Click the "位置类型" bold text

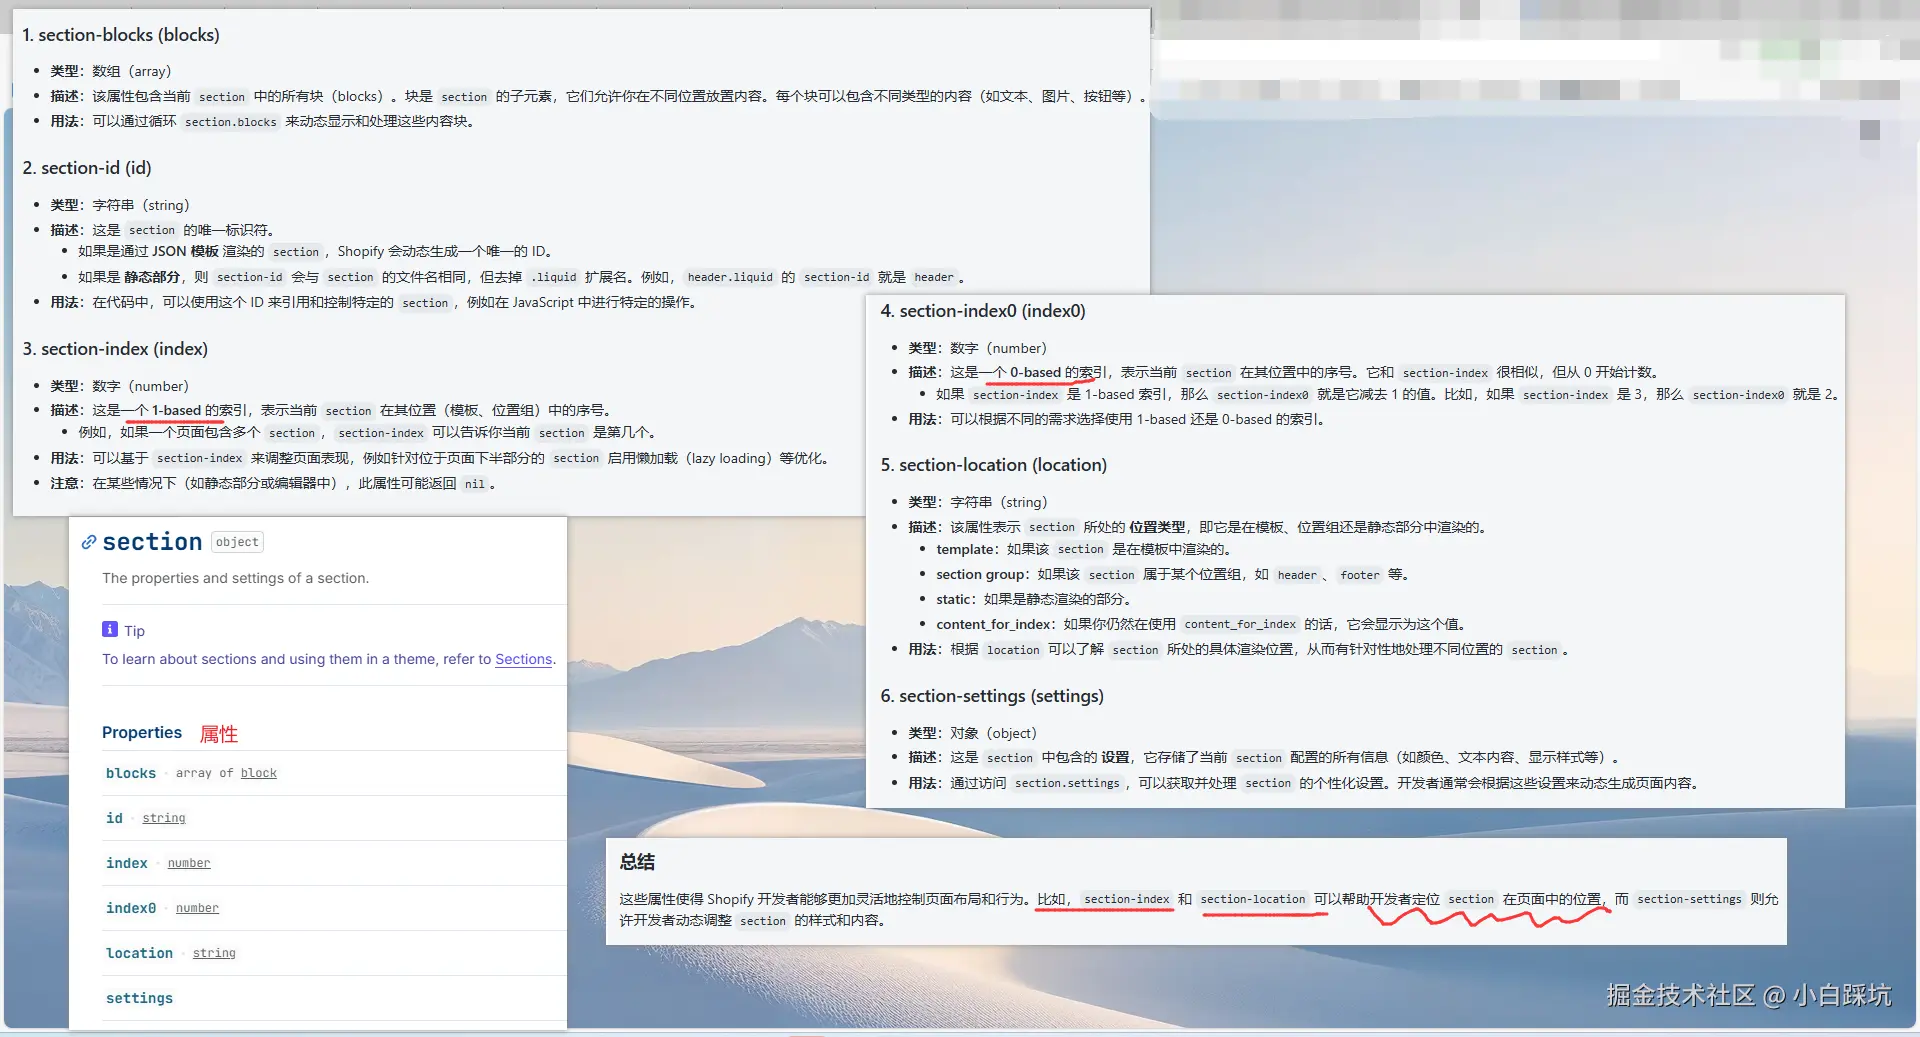pyautogui.click(x=1157, y=527)
